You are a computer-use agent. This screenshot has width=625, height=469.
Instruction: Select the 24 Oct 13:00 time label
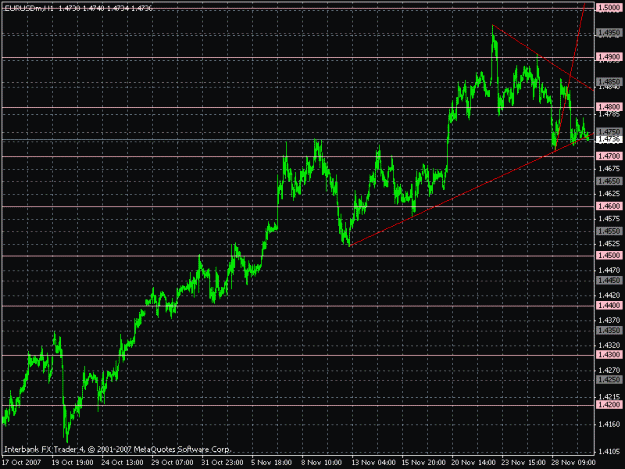click(122, 463)
